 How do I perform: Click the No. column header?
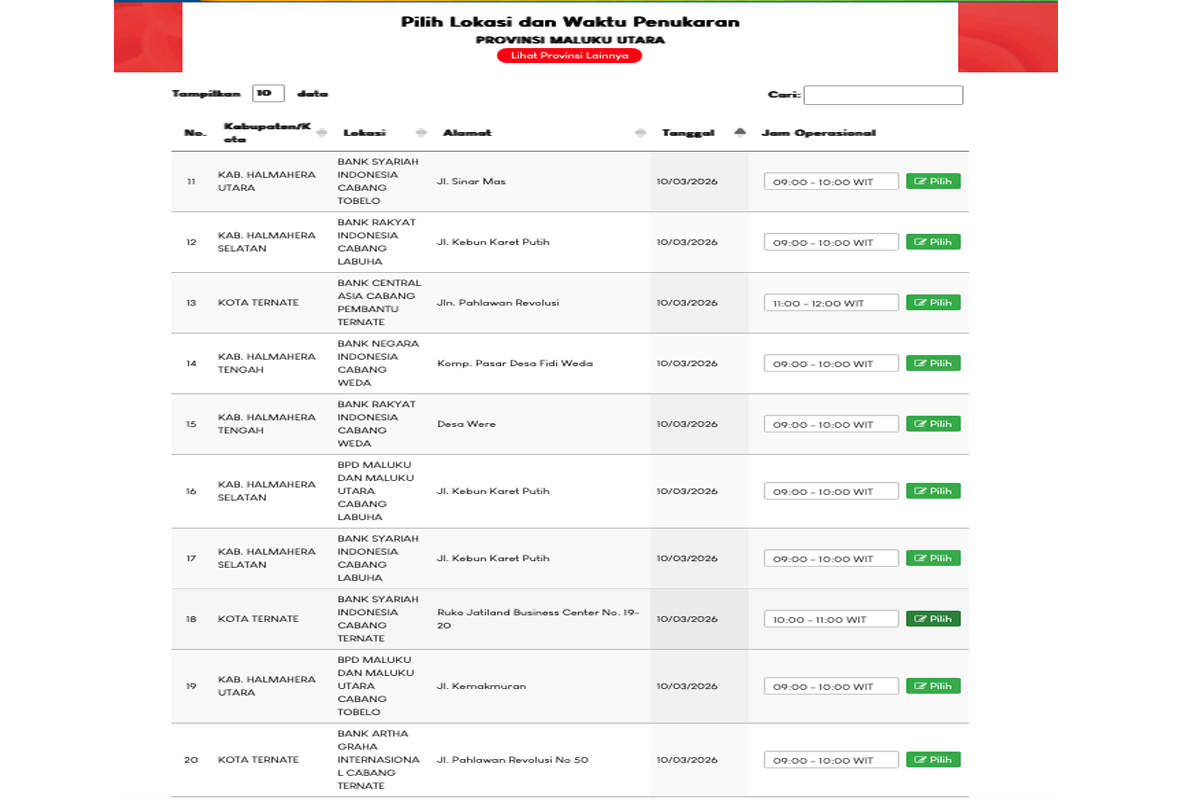[194, 133]
